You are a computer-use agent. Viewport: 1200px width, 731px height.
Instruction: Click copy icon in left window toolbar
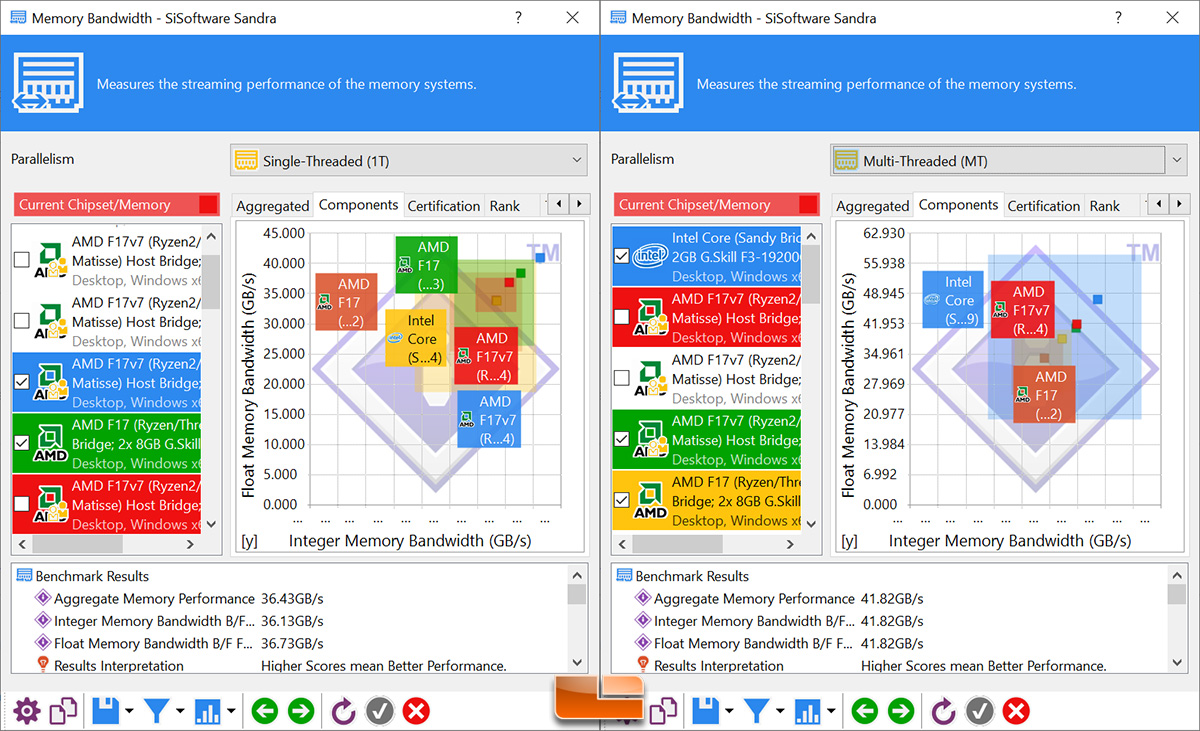click(64, 711)
